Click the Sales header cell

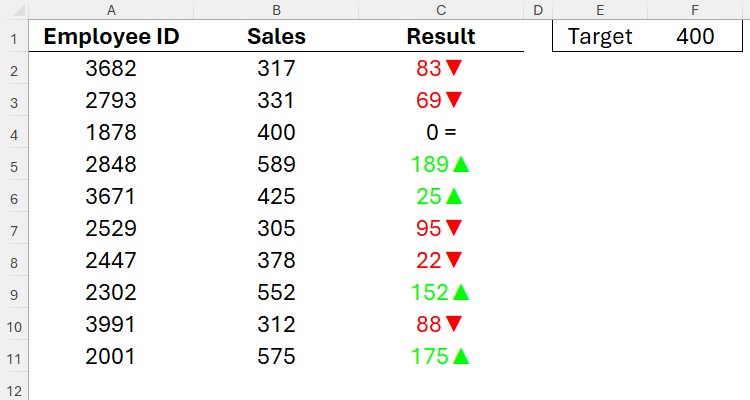point(276,37)
